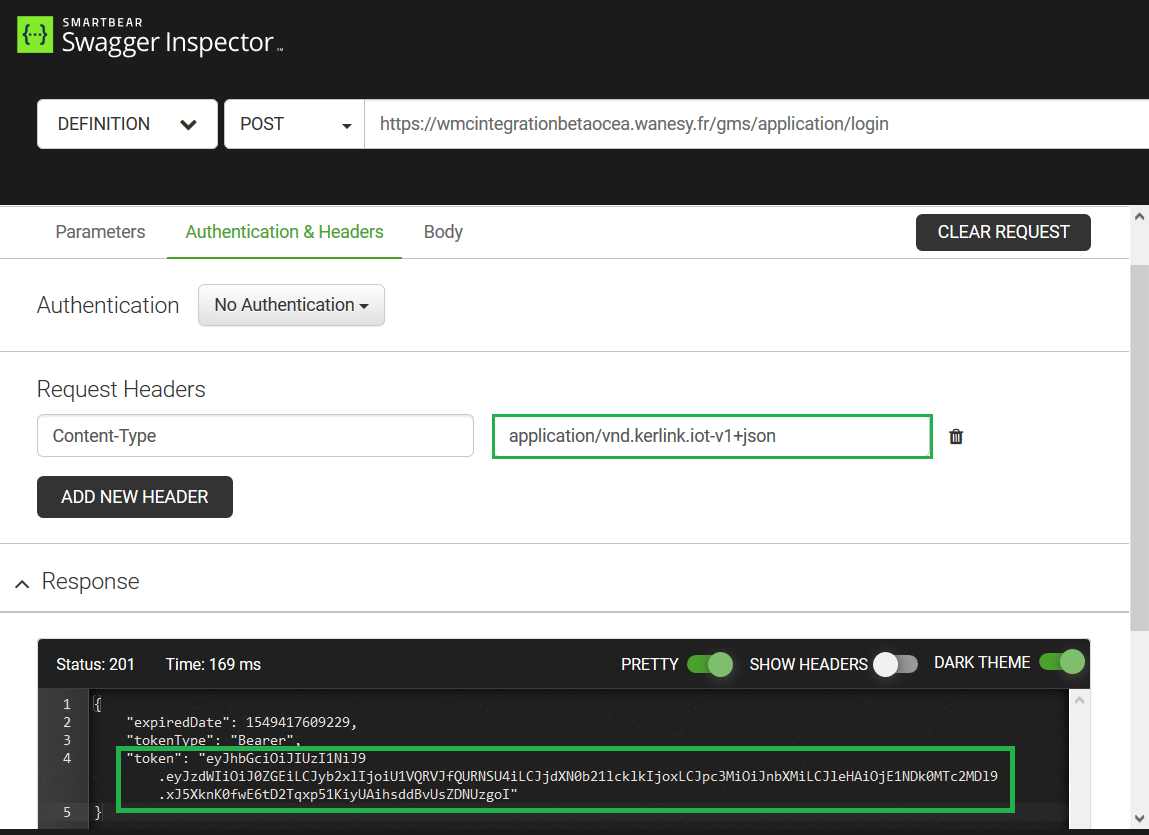Select the Authentication & Headers tab
Viewport: 1149px width, 835px height.
(284, 232)
